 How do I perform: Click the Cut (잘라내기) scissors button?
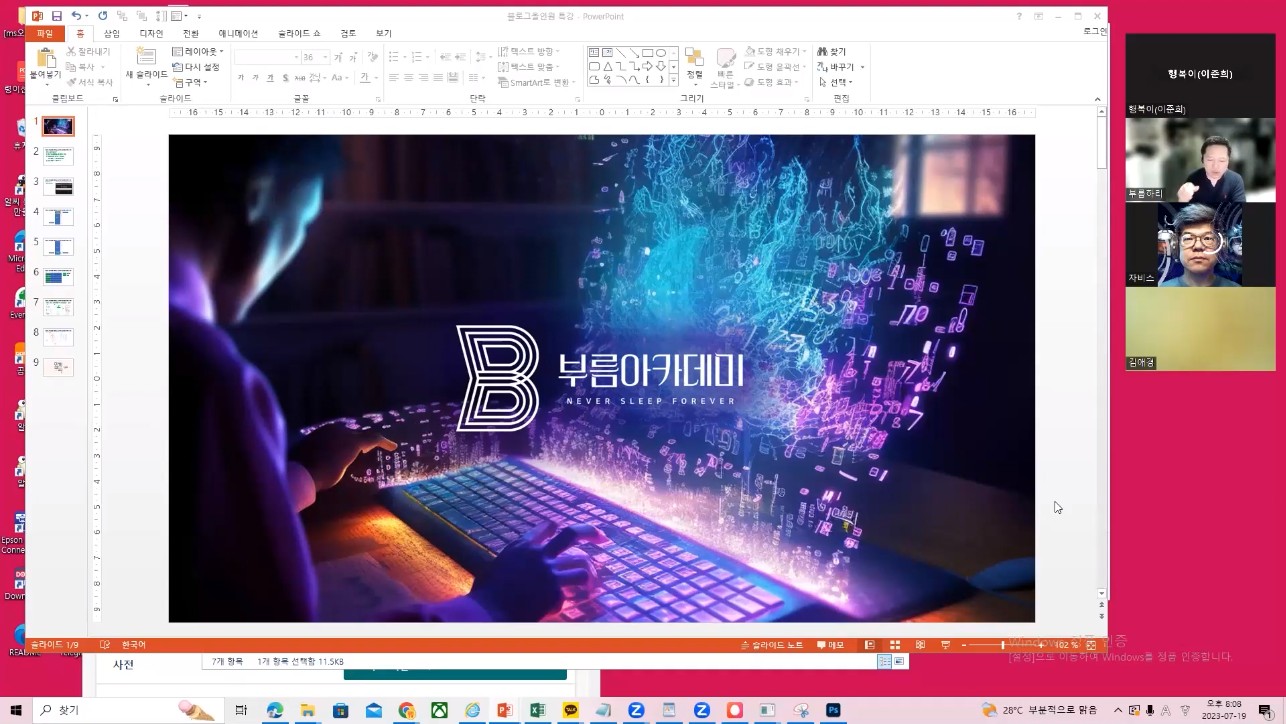click(x=88, y=51)
